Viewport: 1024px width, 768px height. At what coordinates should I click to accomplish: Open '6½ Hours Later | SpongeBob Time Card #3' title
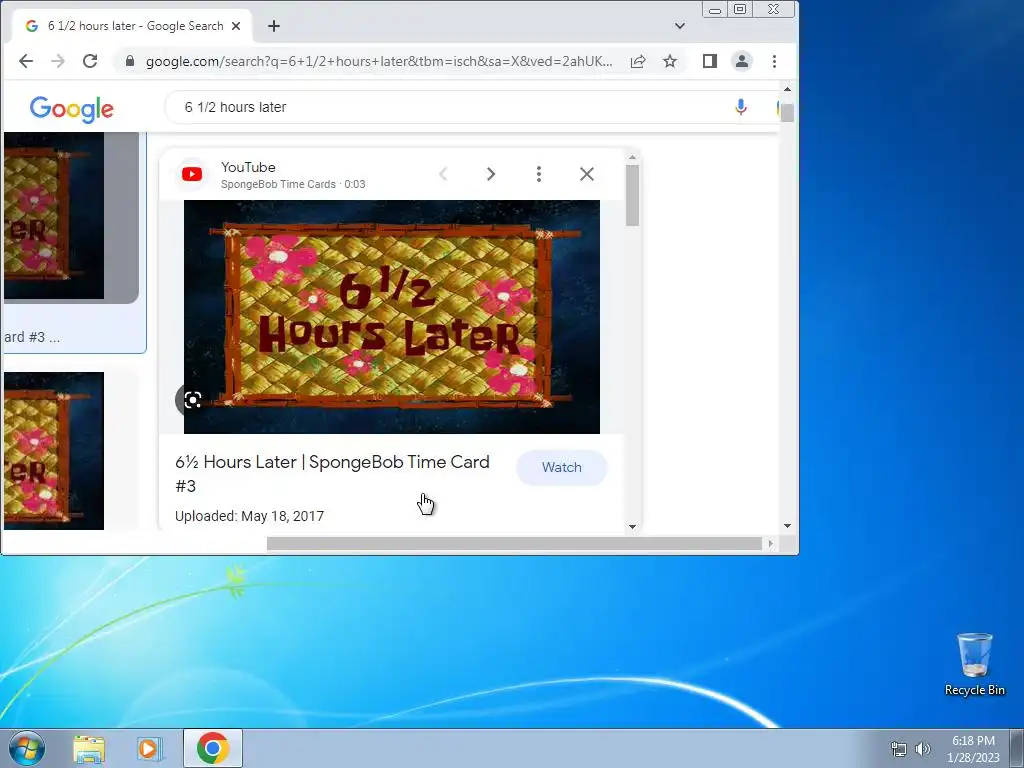click(332, 473)
